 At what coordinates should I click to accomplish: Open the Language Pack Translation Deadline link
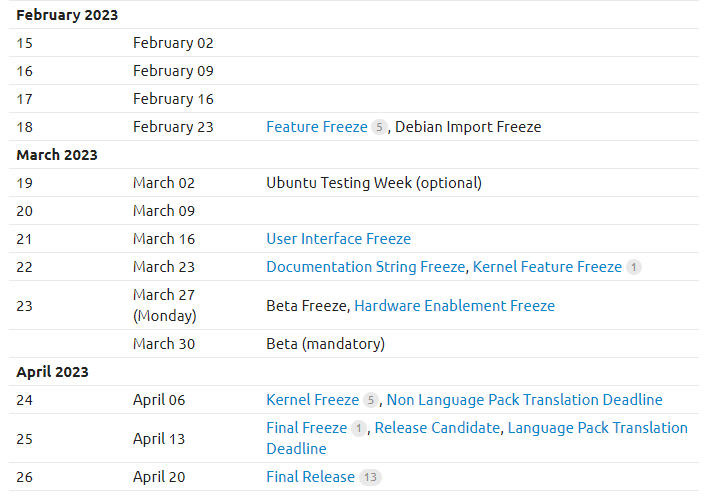[598, 428]
